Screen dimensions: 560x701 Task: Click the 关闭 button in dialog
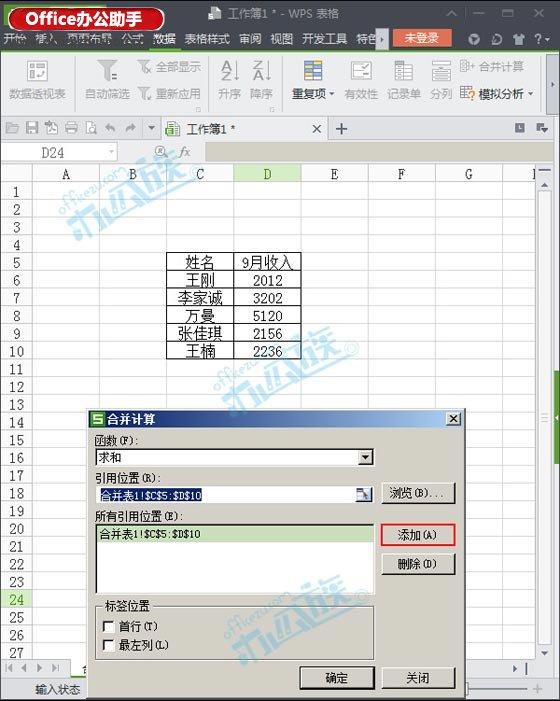418,678
